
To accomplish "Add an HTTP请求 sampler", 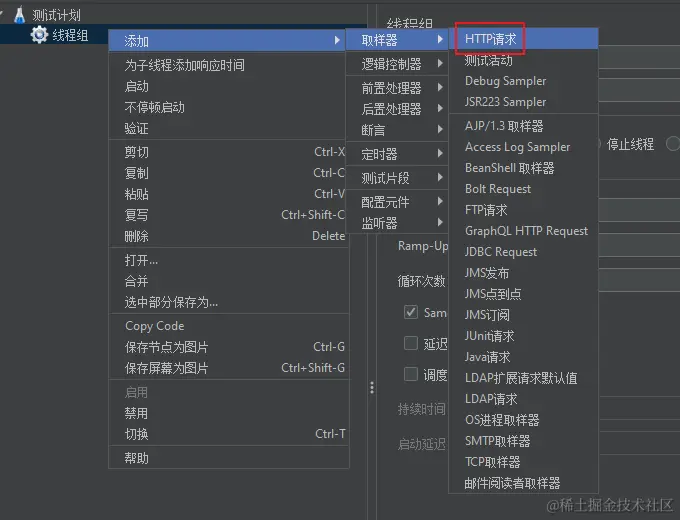I will pos(523,39).
